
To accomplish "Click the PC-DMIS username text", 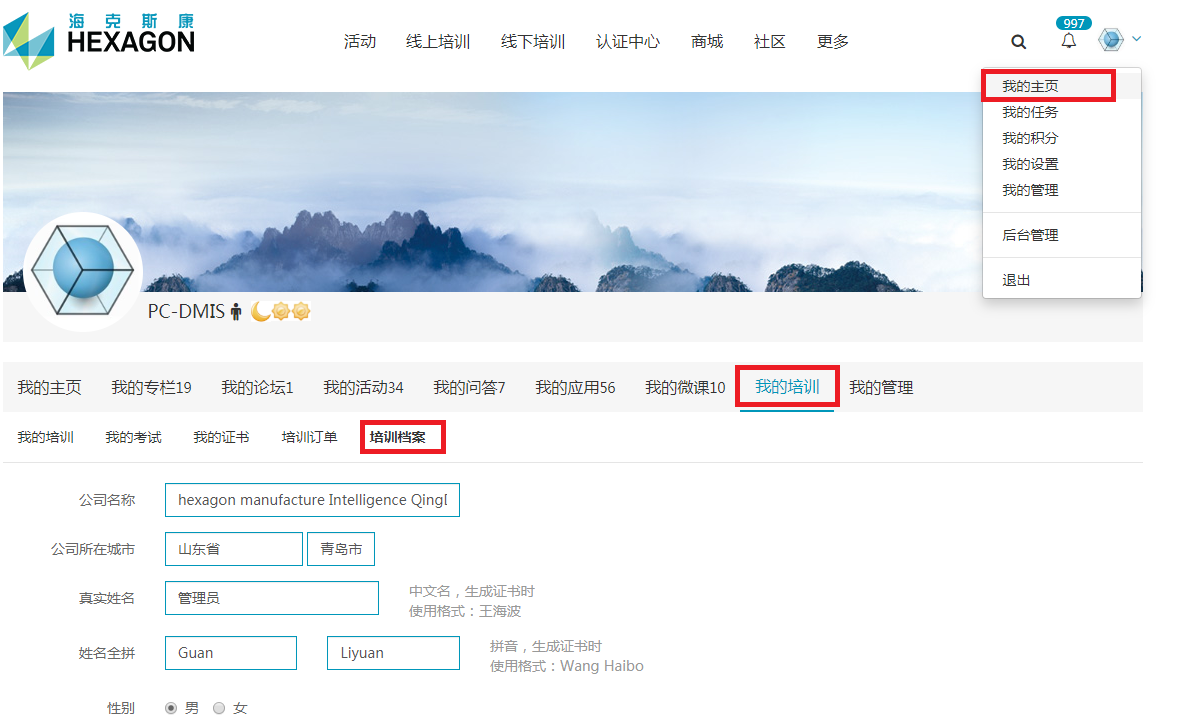I will pyautogui.click(x=186, y=311).
